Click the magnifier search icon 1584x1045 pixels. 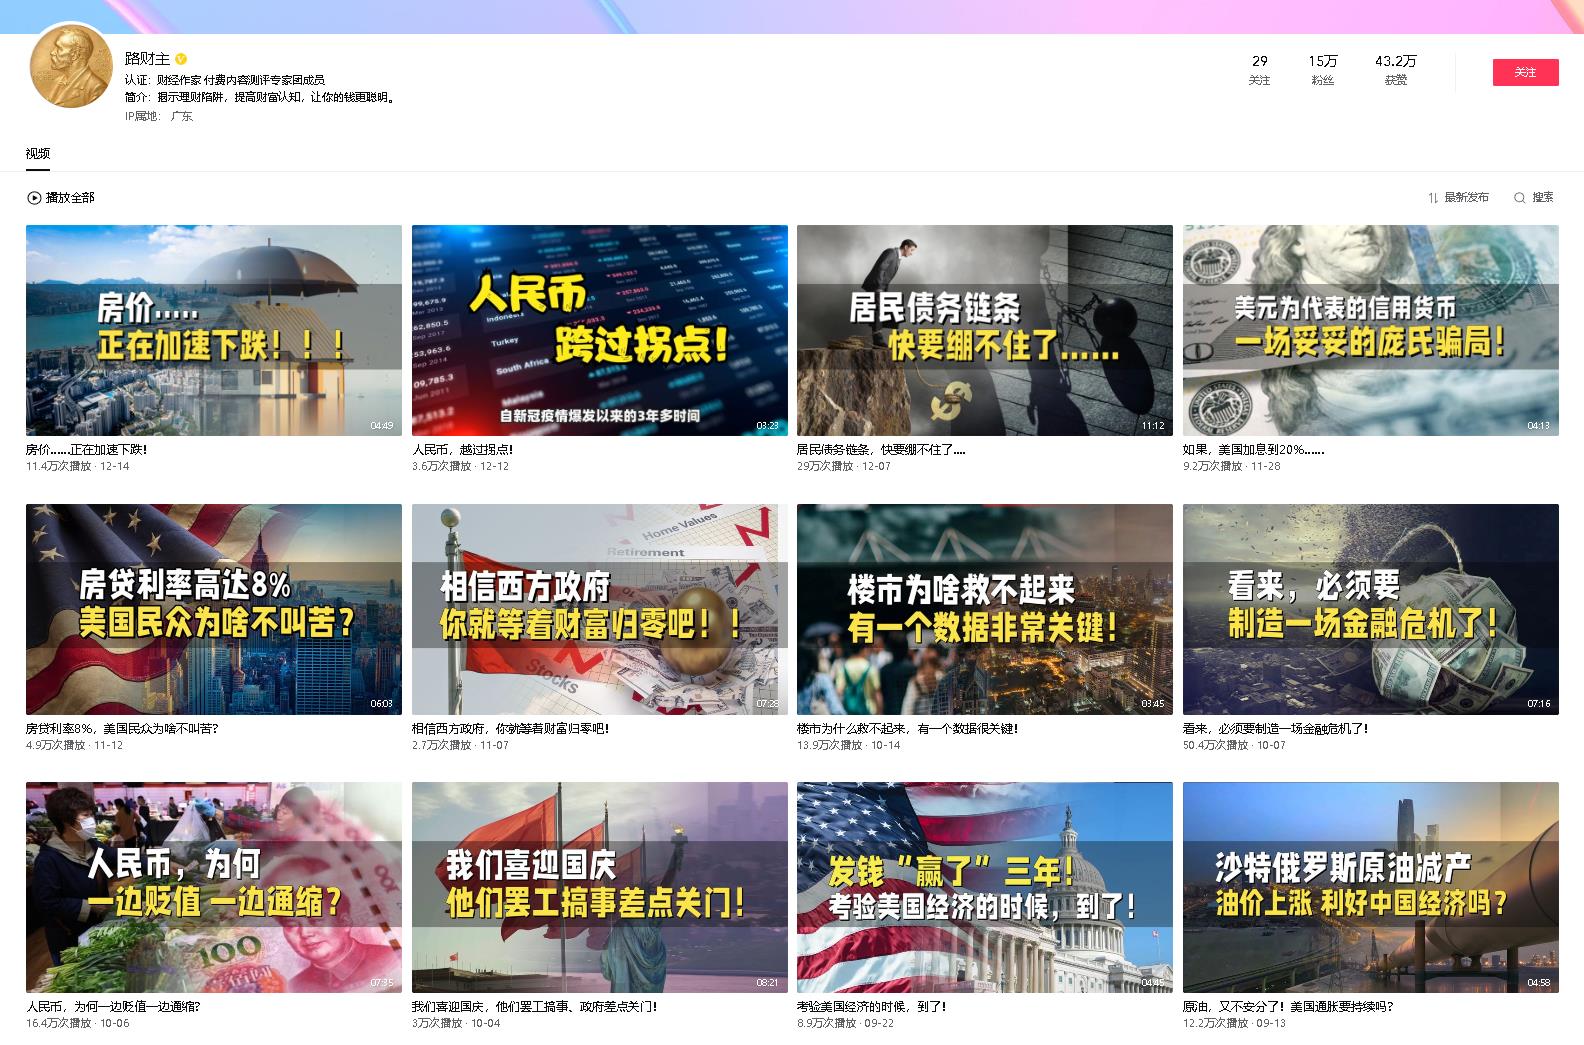pos(1519,198)
